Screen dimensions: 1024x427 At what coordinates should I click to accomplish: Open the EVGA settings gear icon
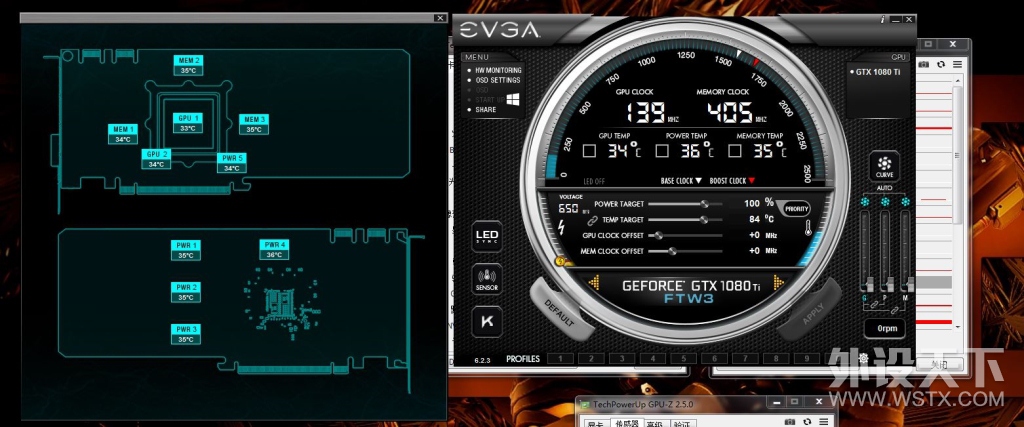click(x=863, y=358)
